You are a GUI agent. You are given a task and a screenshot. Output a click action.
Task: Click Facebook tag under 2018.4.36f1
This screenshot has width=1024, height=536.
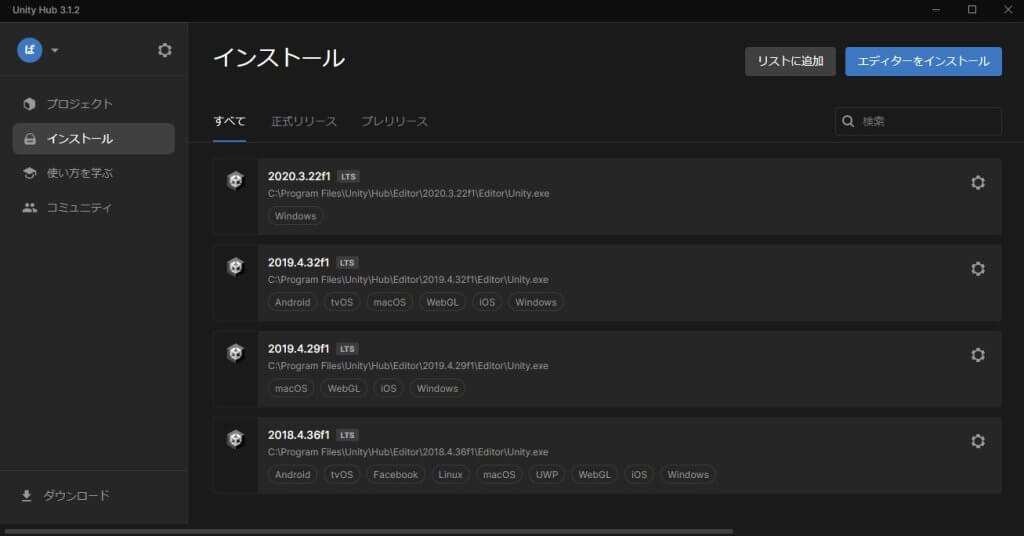coord(395,475)
